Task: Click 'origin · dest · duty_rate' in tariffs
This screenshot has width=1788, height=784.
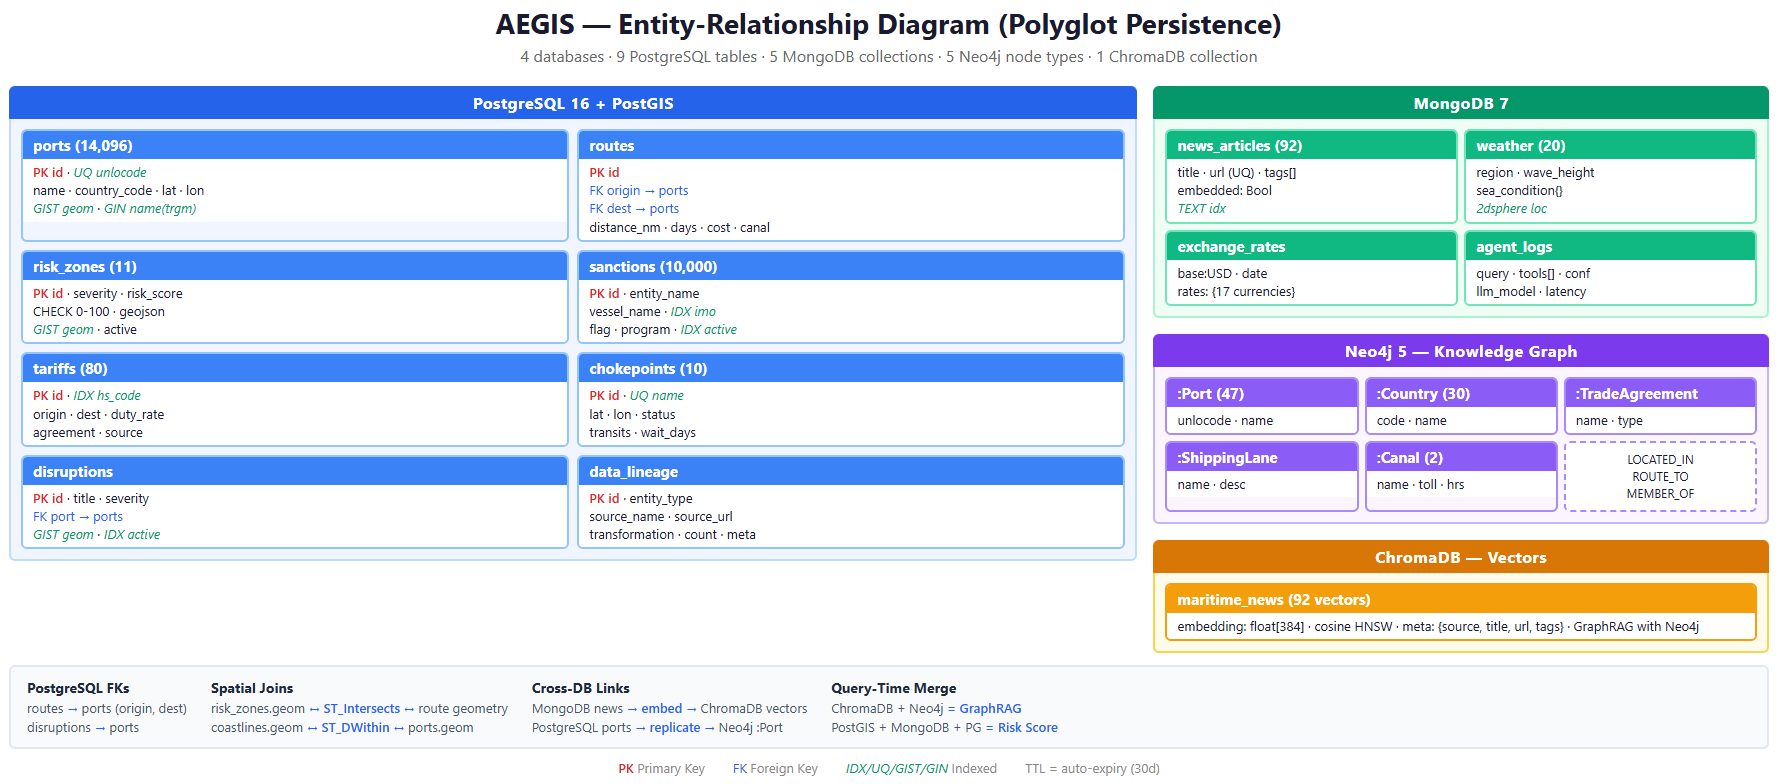Action: coord(98,415)
